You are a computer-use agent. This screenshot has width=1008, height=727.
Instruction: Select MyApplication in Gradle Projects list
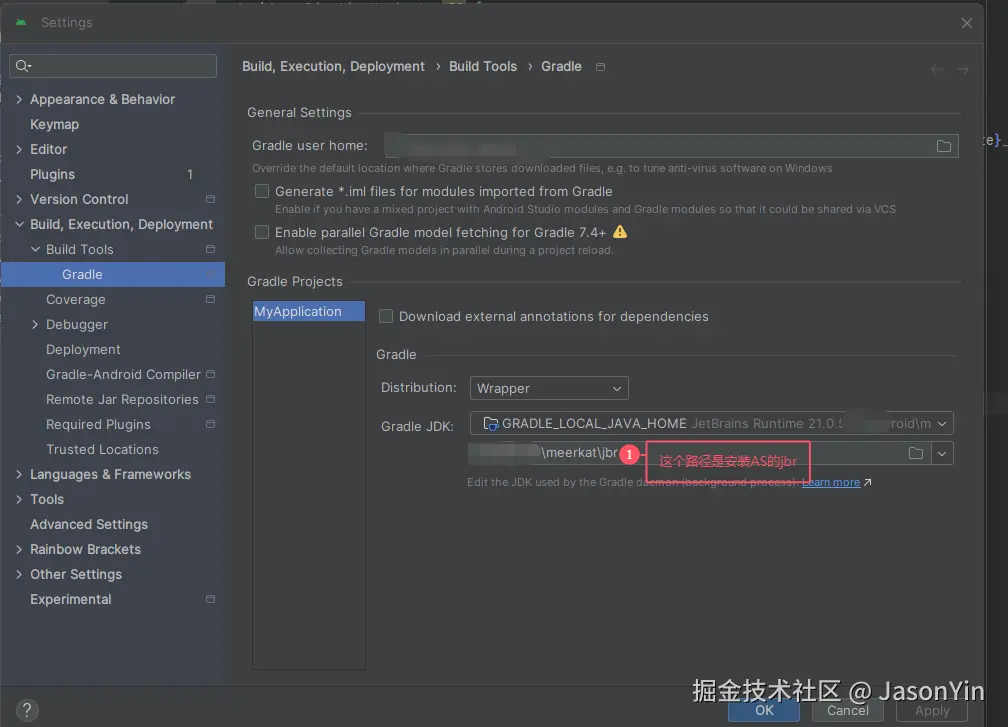click(x=309, y=311)
